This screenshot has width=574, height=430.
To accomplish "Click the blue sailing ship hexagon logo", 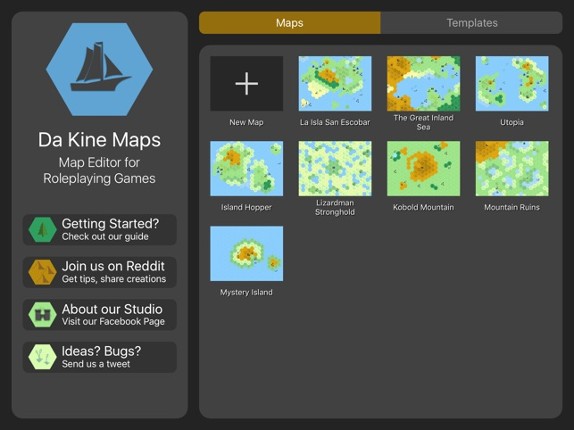I will pos(100,69).
